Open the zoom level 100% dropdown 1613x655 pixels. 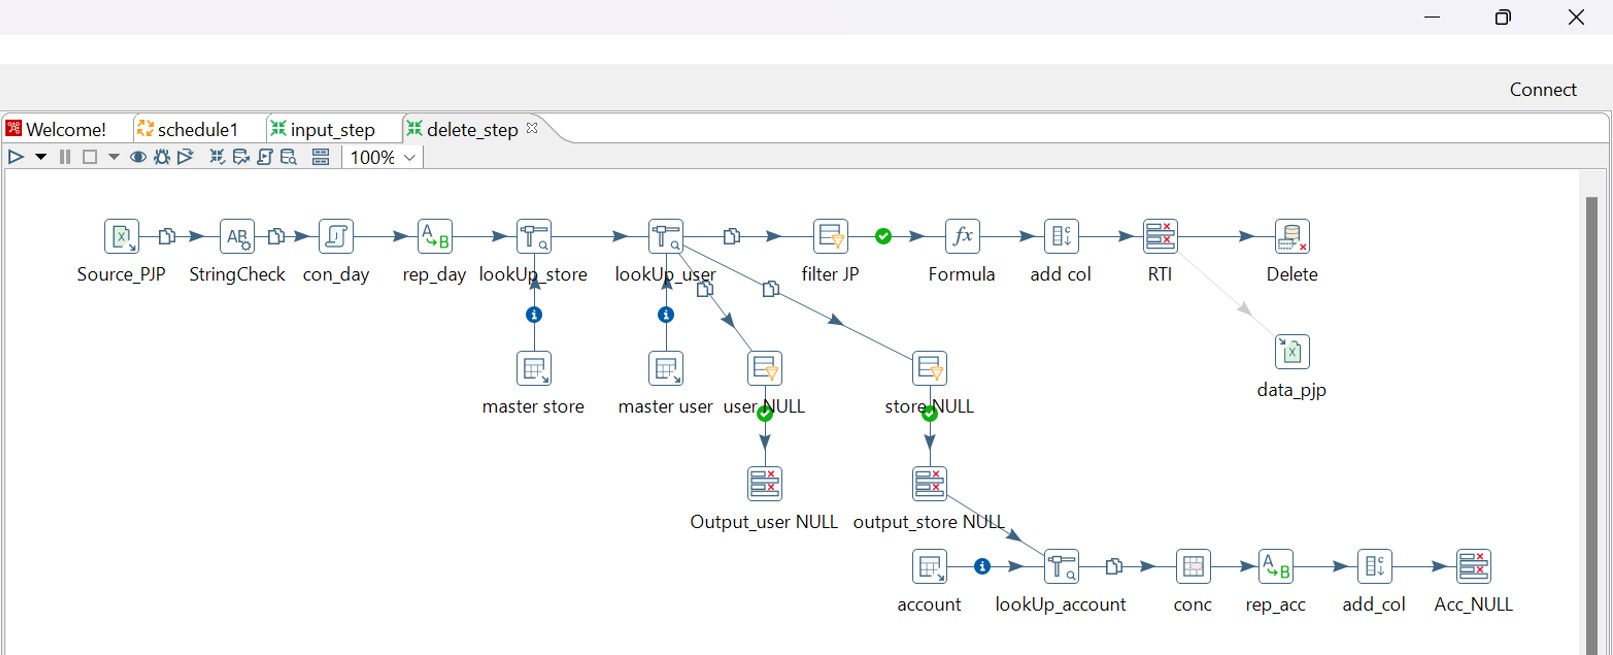[383, 157]
